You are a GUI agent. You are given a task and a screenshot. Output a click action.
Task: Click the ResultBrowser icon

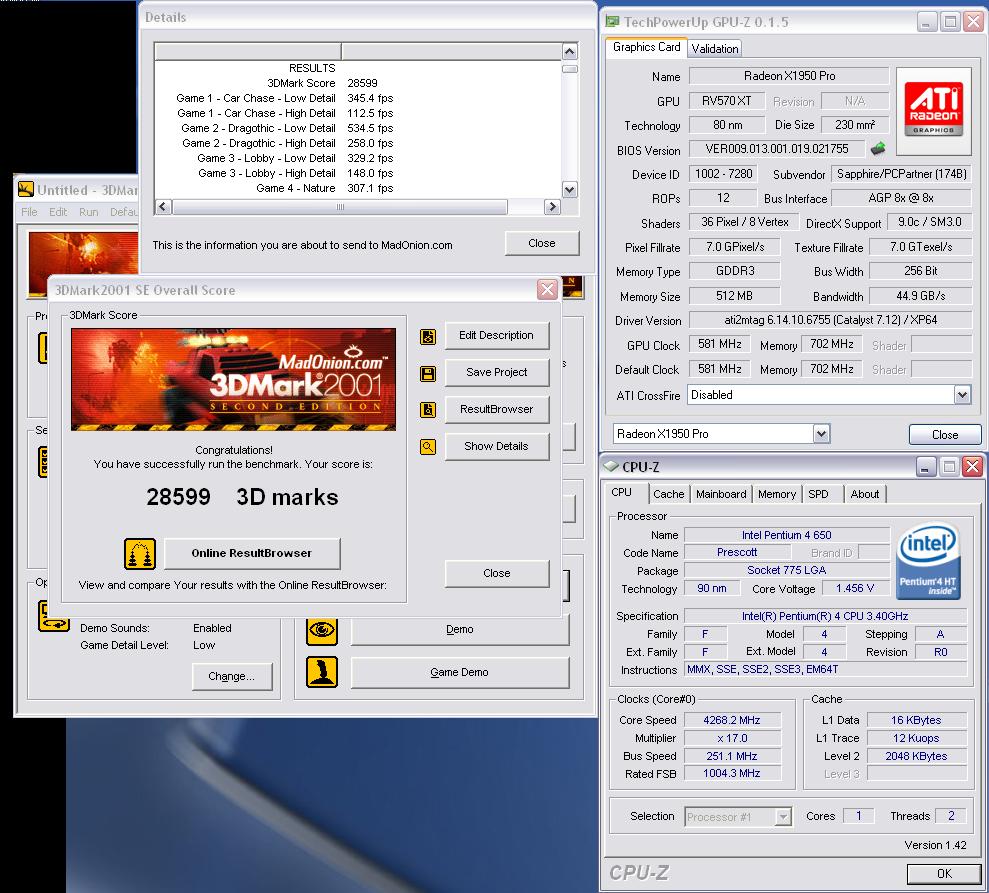tap(428, 410)
